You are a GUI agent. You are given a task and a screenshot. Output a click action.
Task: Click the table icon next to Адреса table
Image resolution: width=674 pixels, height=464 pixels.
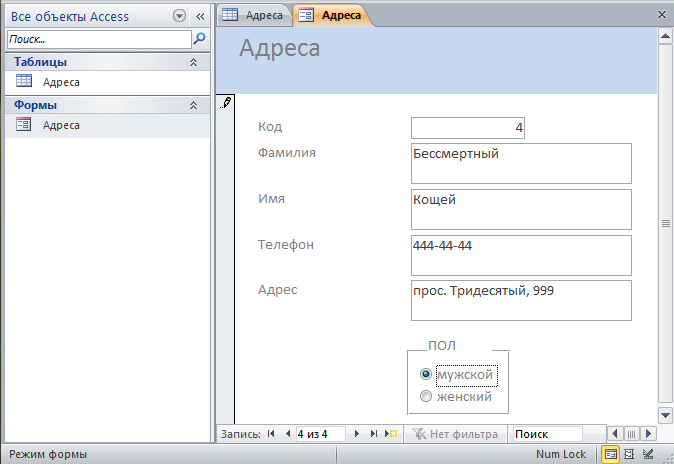[x=24, y=80]
